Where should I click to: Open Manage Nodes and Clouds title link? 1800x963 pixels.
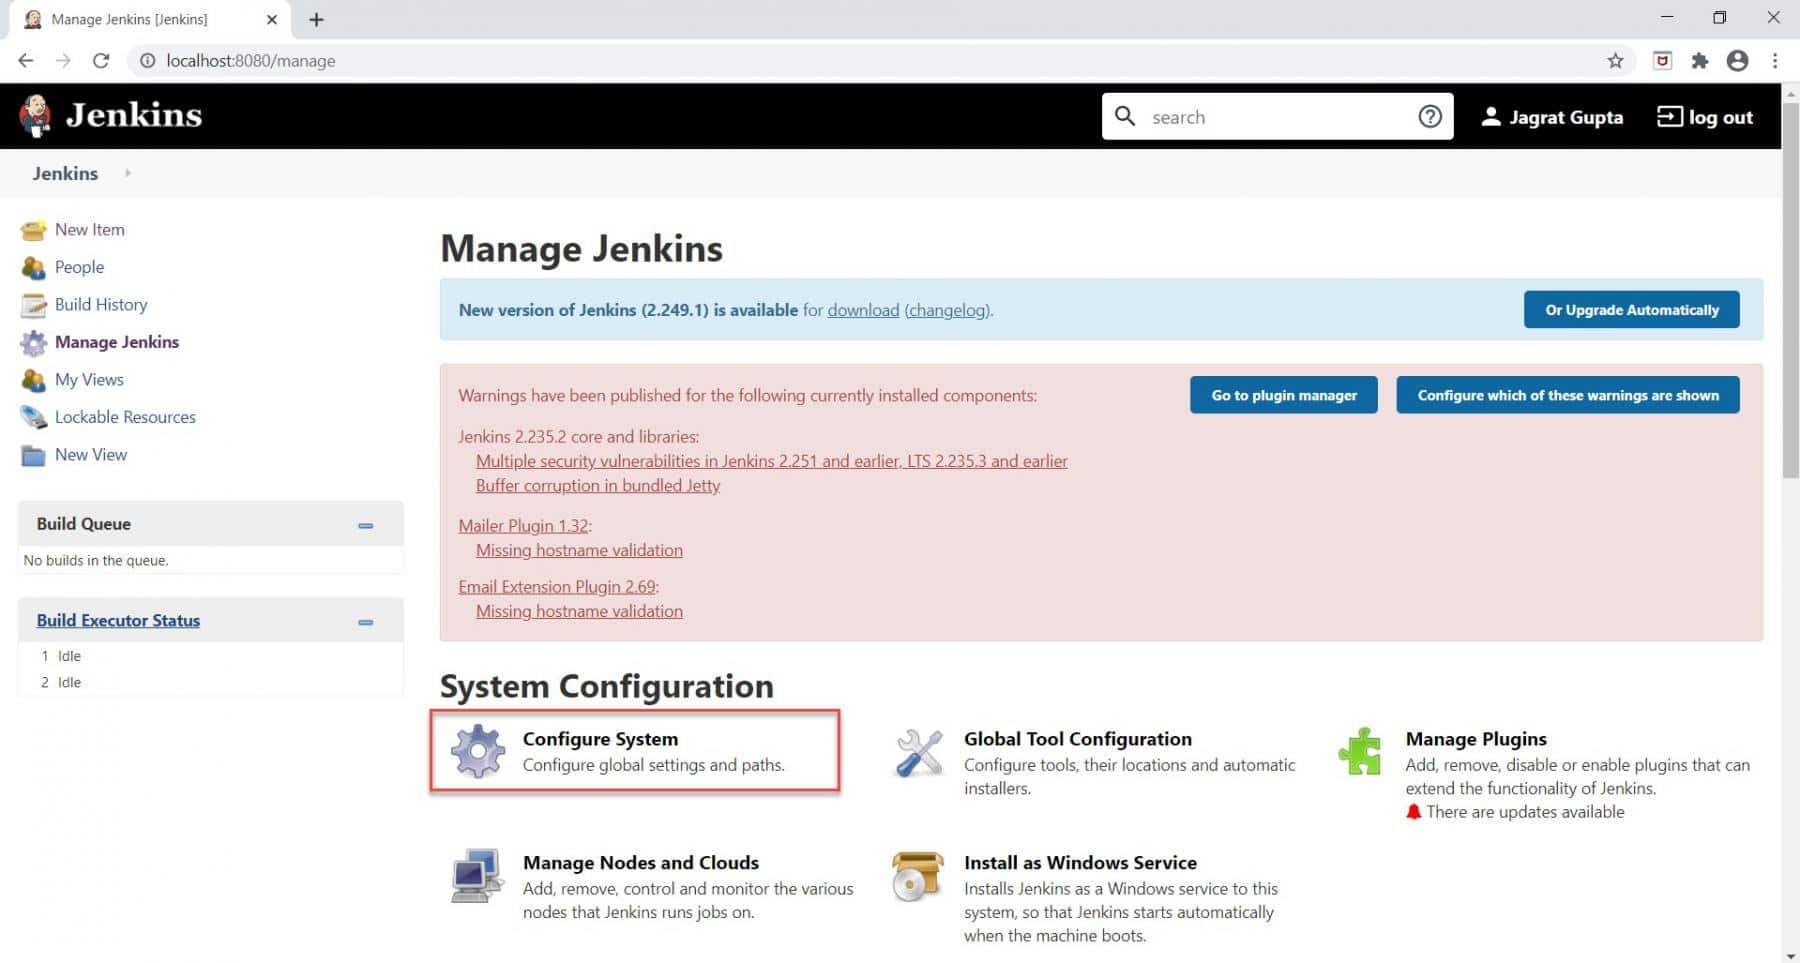click(641, 863)
